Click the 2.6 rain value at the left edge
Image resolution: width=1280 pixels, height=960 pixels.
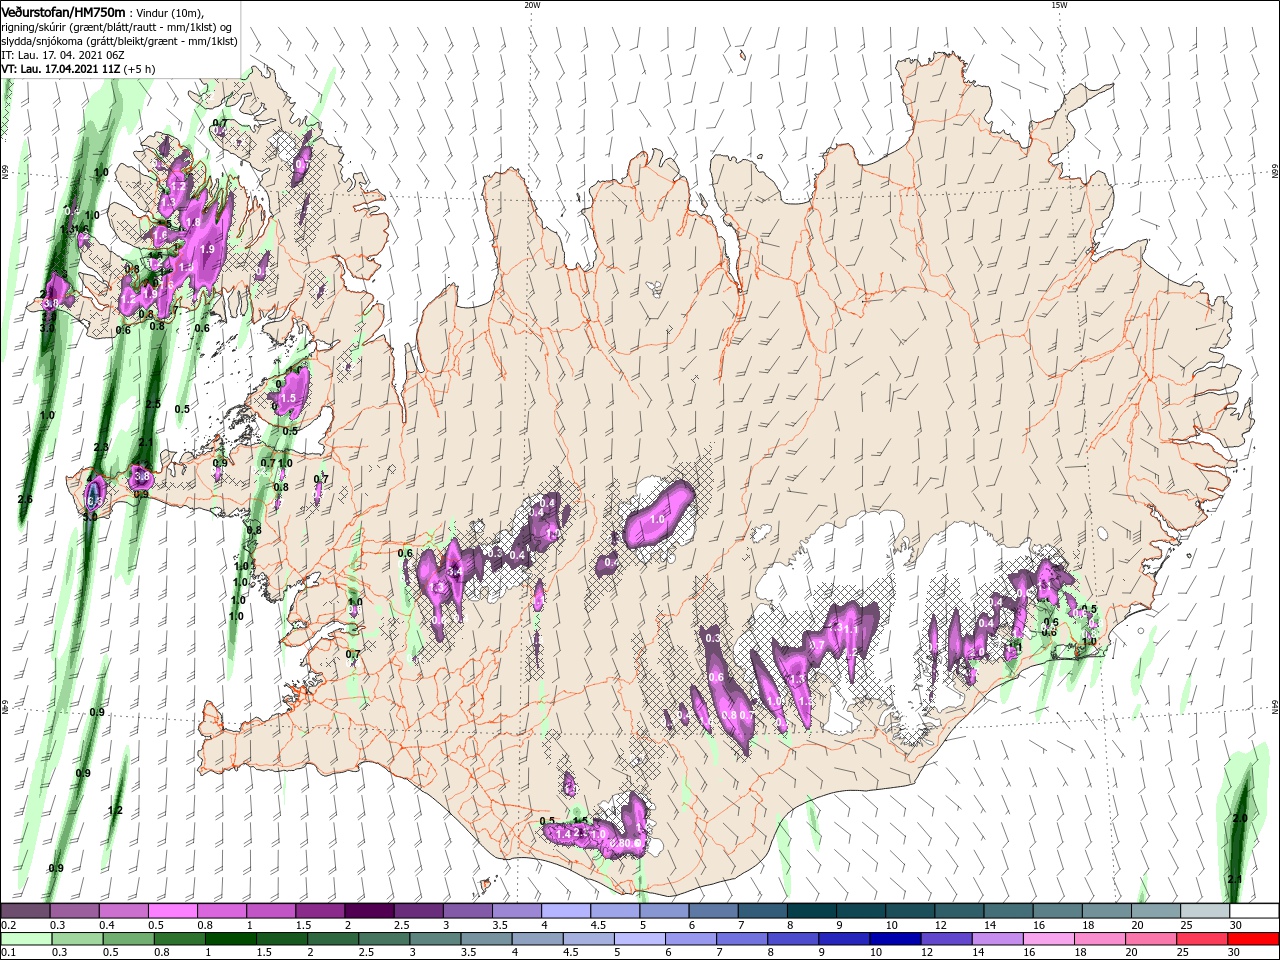click(x=26, y=499)
